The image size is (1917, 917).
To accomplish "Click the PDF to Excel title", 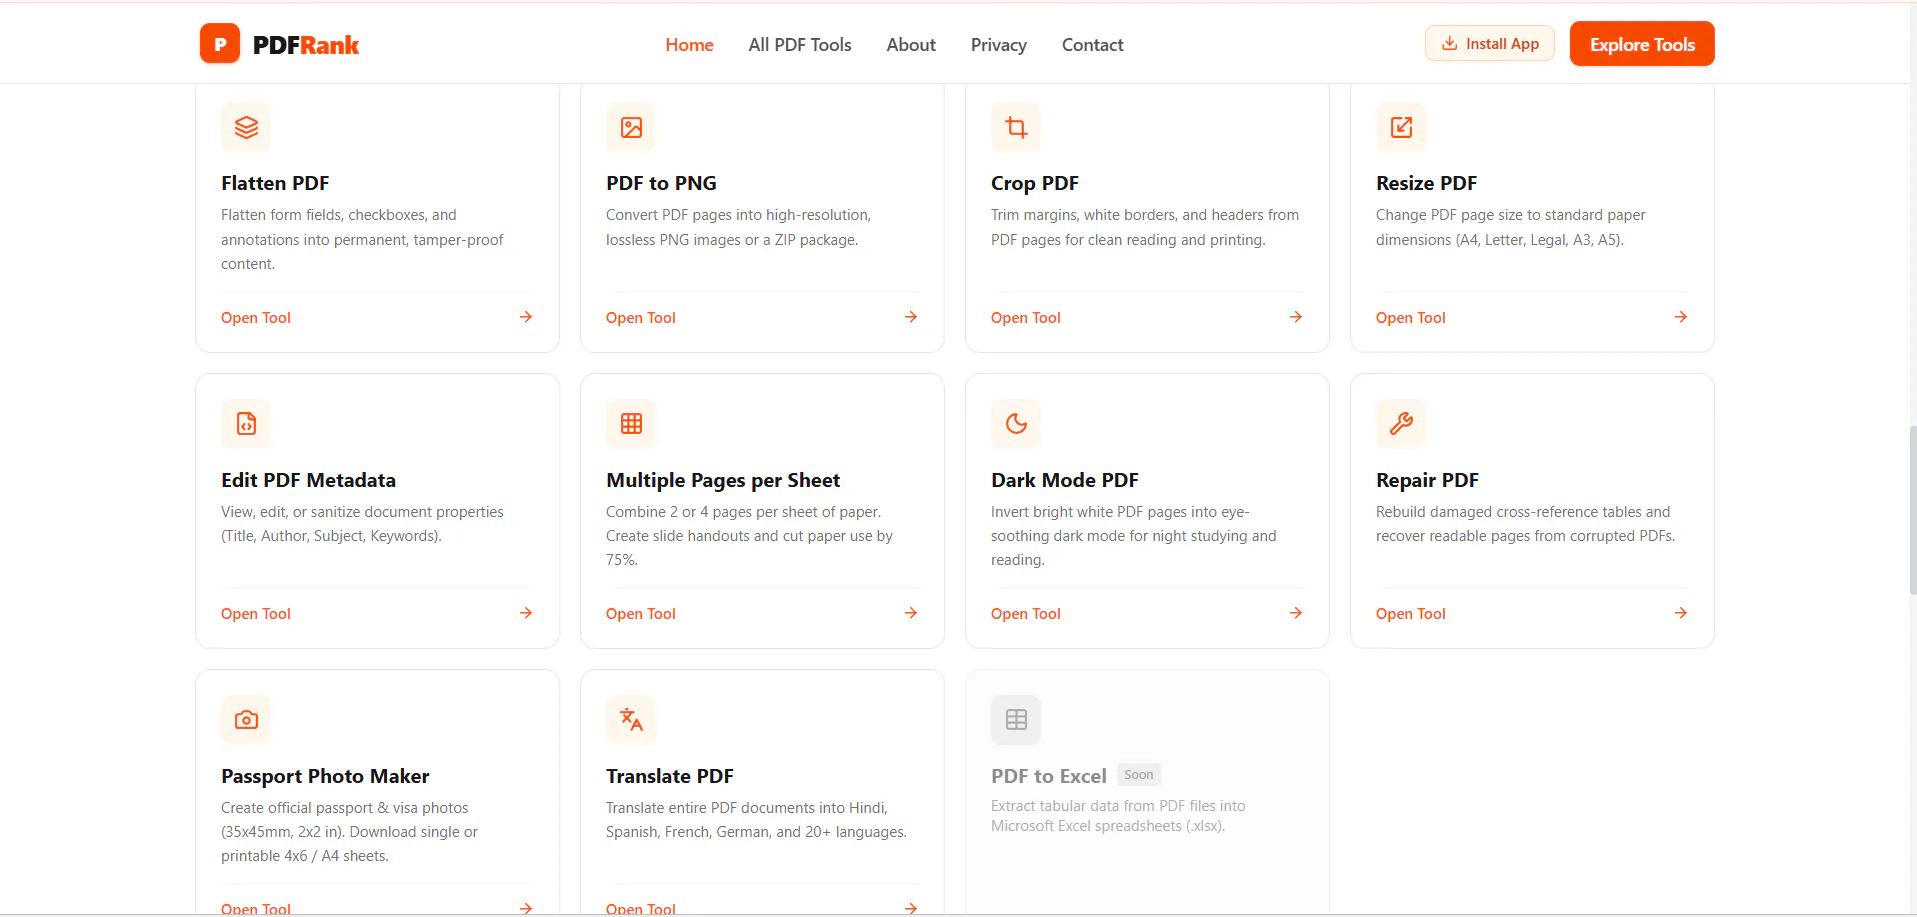I will [1049, 776].
